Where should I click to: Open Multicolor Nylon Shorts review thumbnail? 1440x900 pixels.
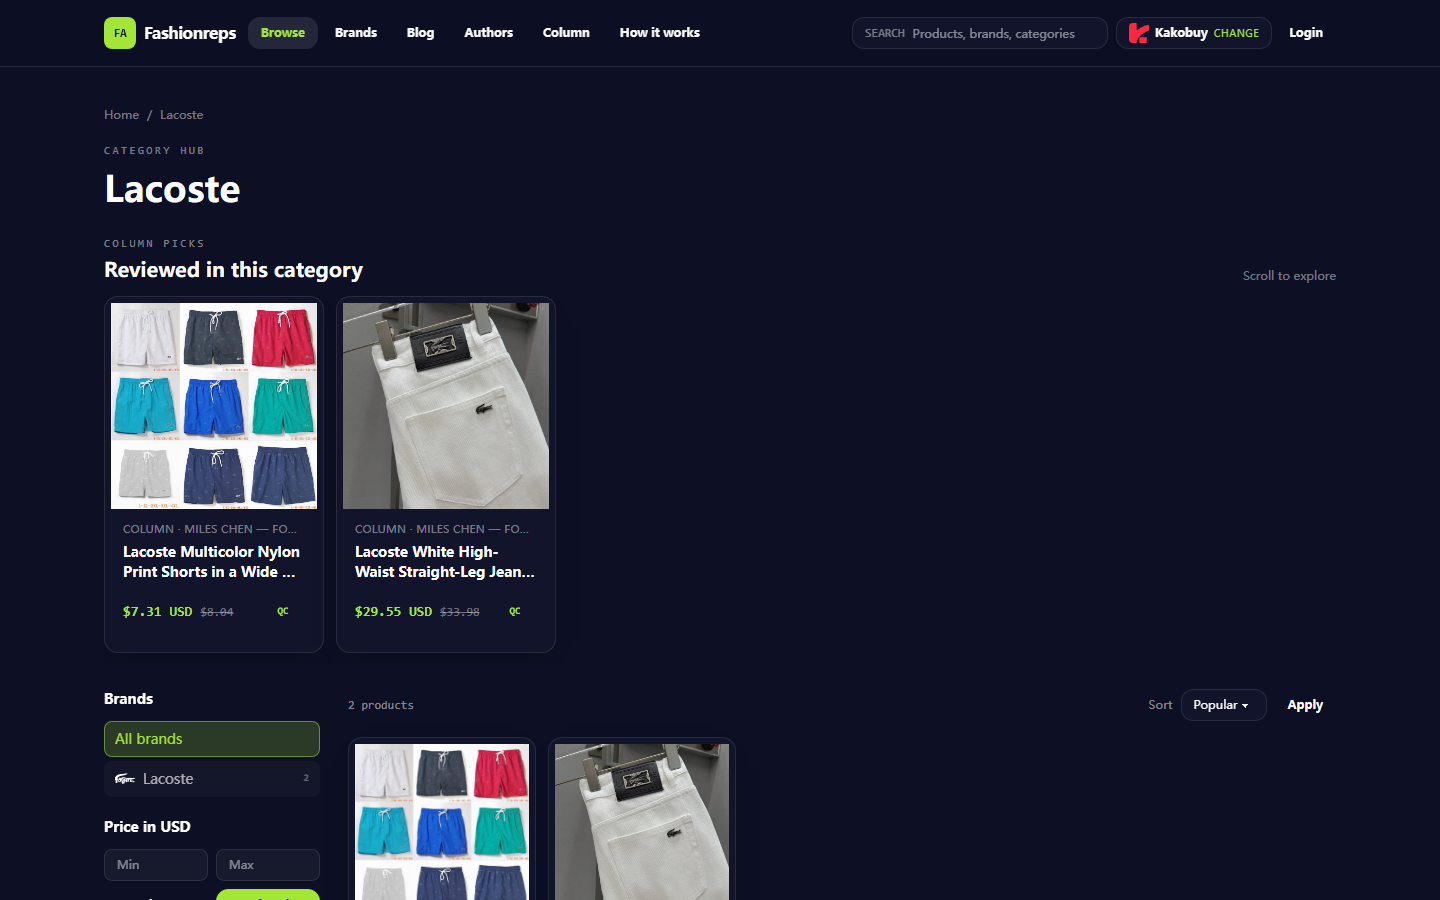(214, 406)
